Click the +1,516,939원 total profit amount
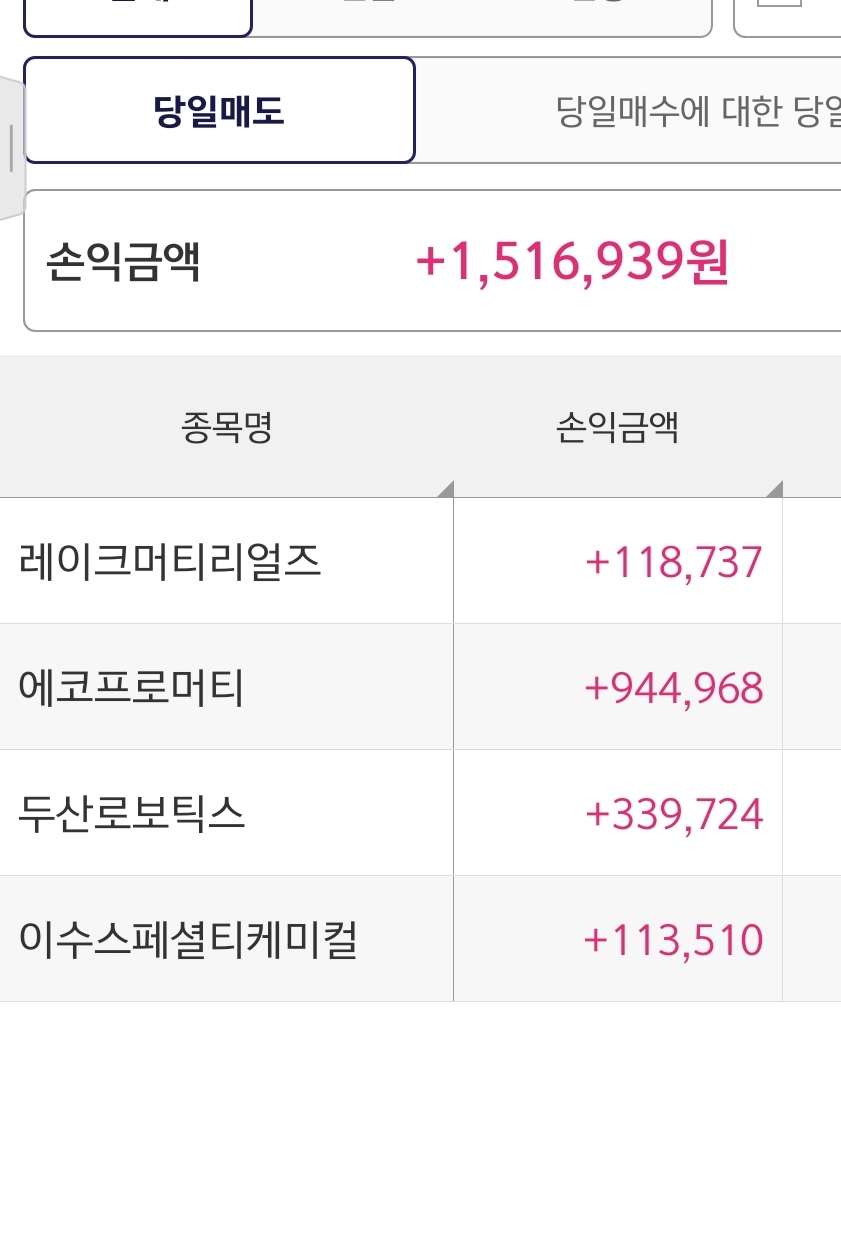 coord(572,262)
